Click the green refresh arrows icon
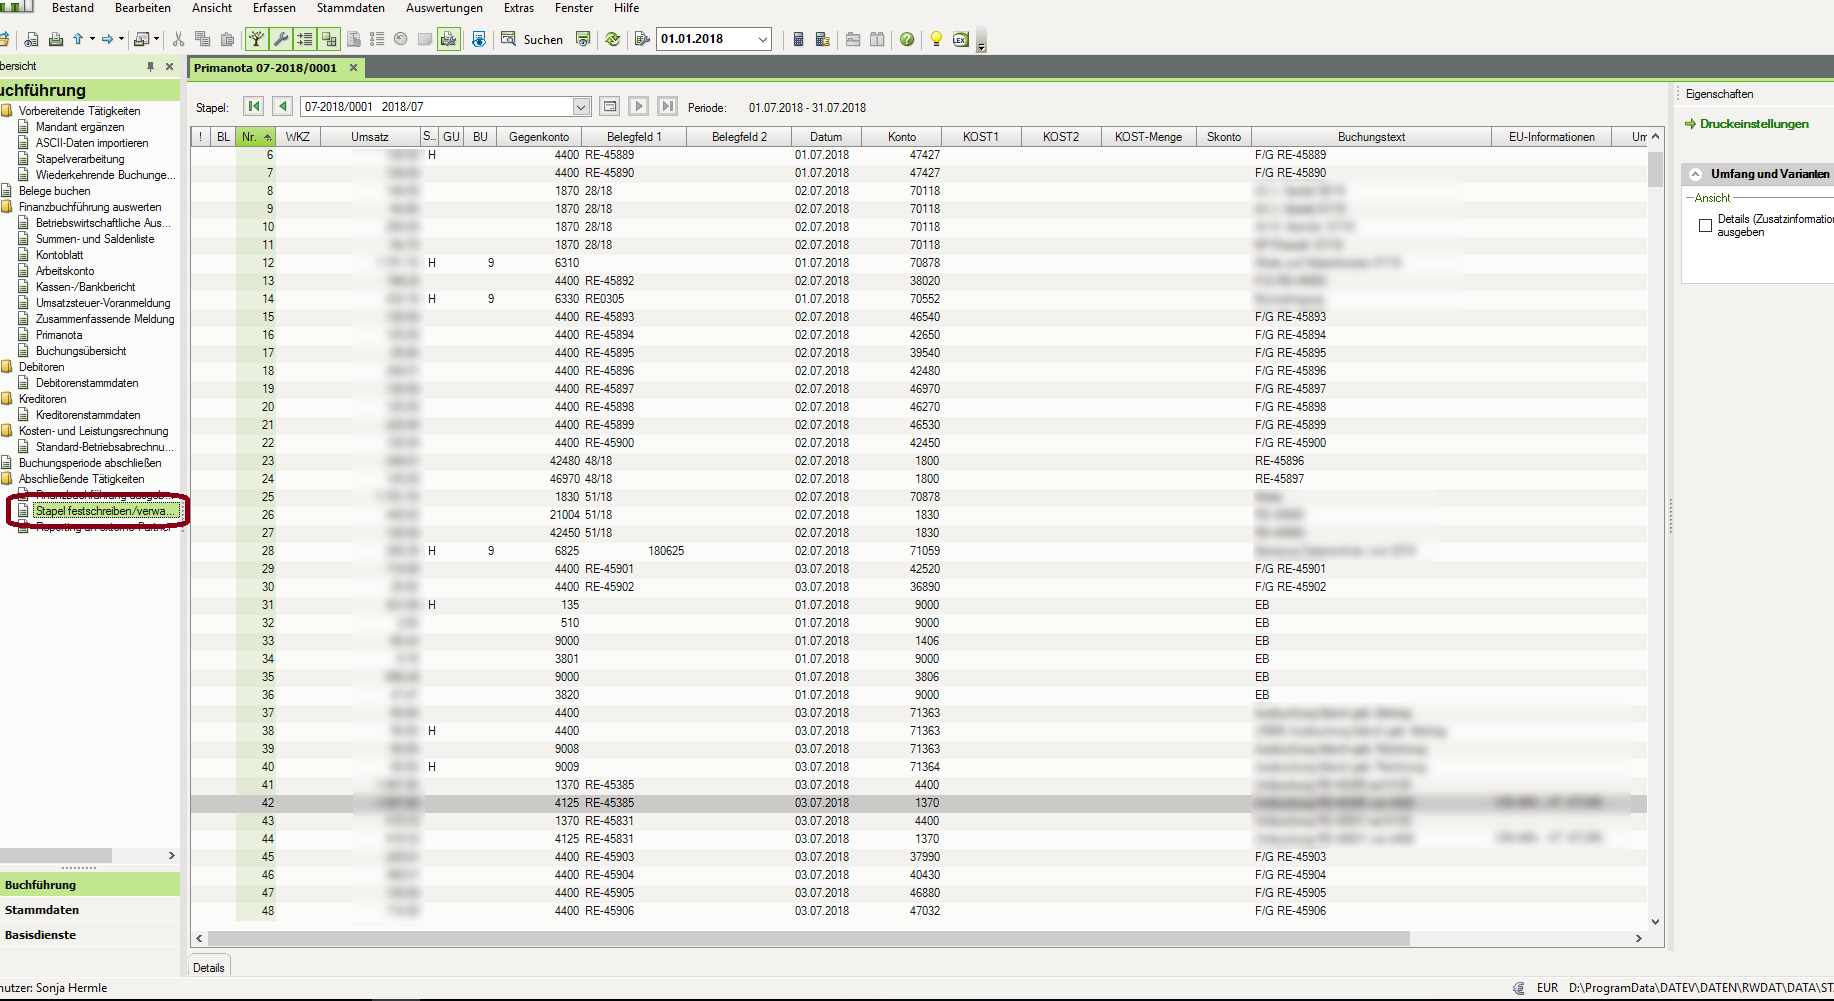Viewport: 1834px width, 1001px height. coord(612,39)
